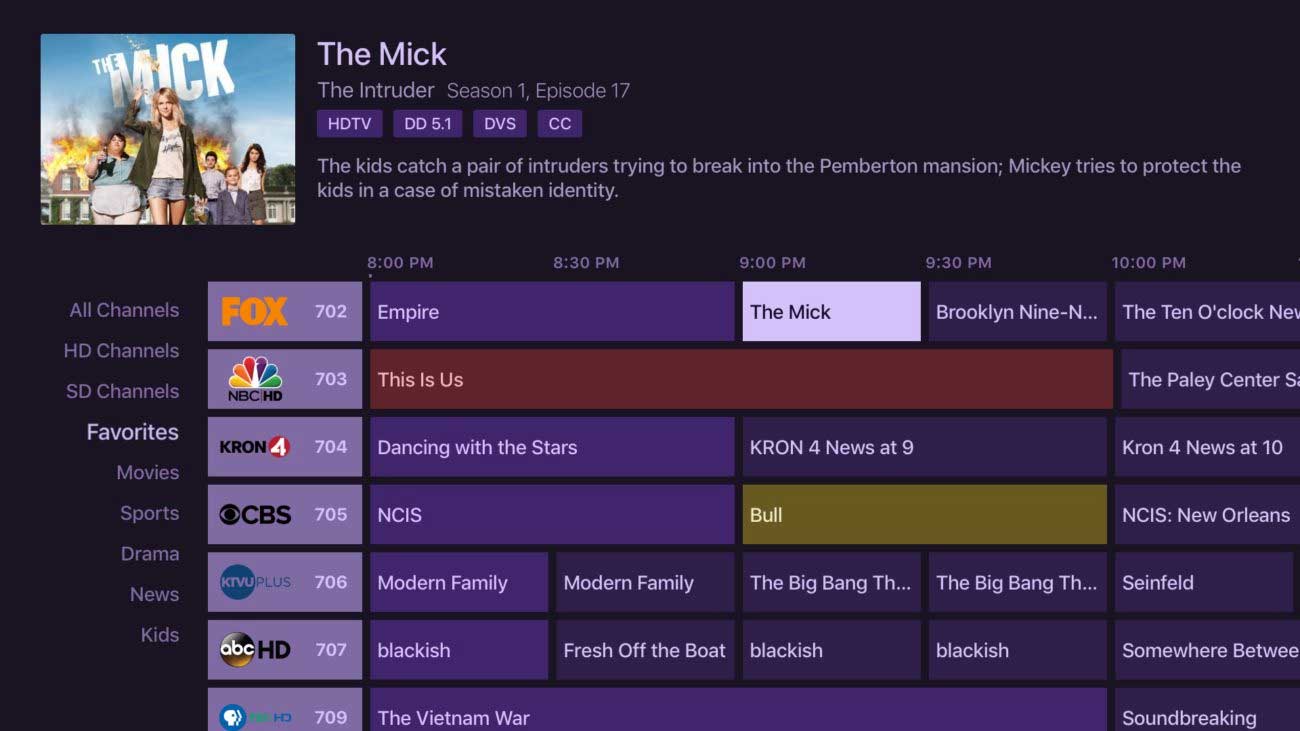The width and height of the screenshot is (1300, 731).
Task: Pick the ABC HD channel logo
Action: coord(255,650)
